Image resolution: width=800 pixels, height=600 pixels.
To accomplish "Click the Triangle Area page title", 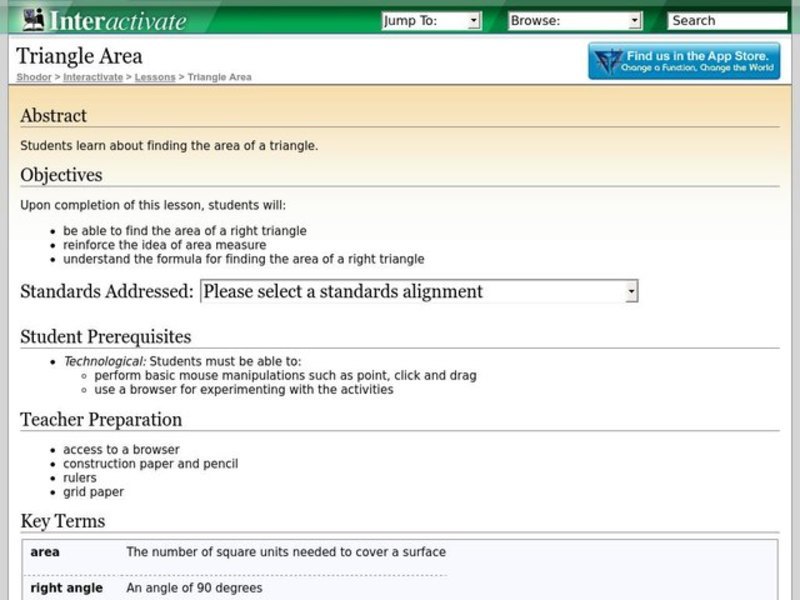I will point(80,56).
